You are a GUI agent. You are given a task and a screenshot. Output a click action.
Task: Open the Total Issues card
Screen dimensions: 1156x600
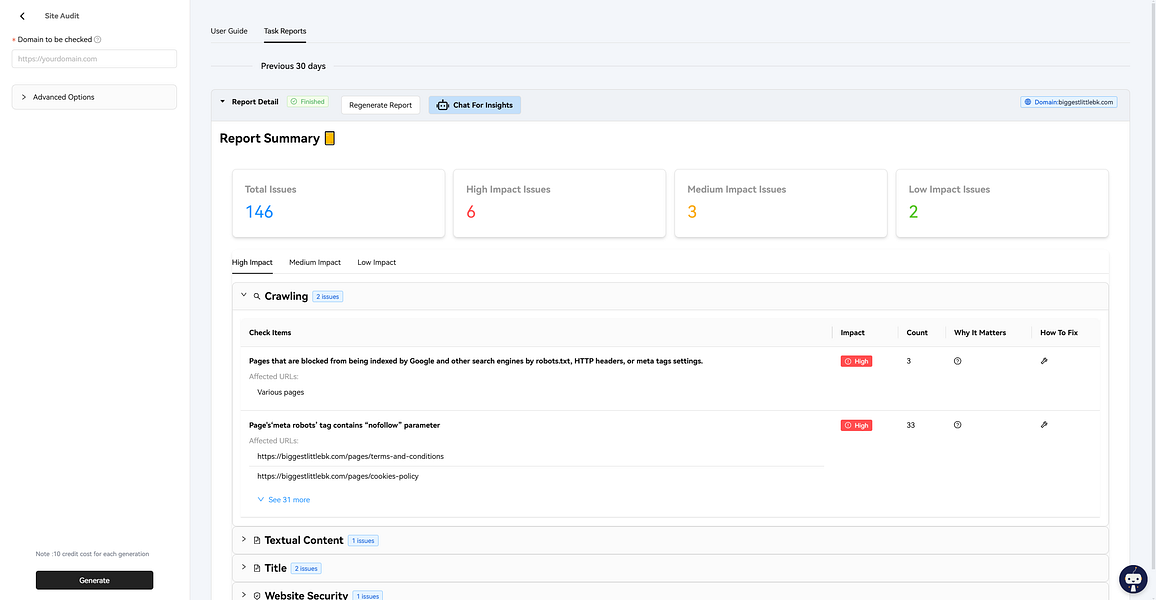pyautogui.click(x=338, y=203)
